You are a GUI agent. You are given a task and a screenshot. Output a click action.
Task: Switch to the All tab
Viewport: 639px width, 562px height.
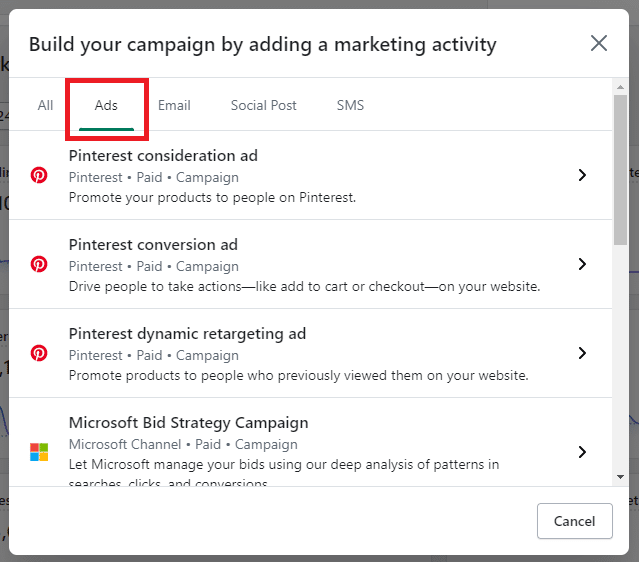(45, 105)
